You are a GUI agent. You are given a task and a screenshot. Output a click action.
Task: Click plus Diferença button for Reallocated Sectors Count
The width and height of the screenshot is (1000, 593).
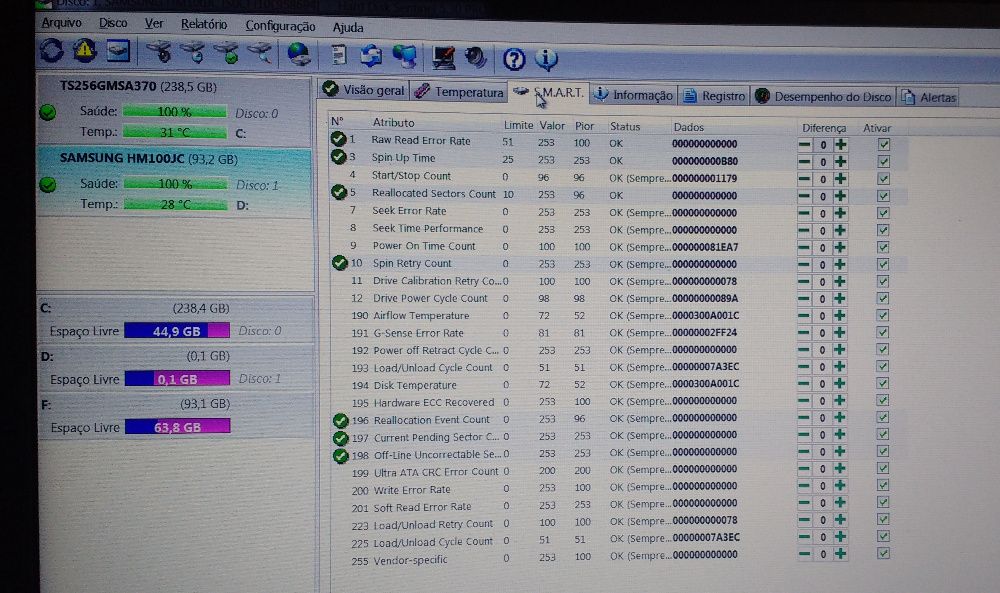(x=841, y=196)
